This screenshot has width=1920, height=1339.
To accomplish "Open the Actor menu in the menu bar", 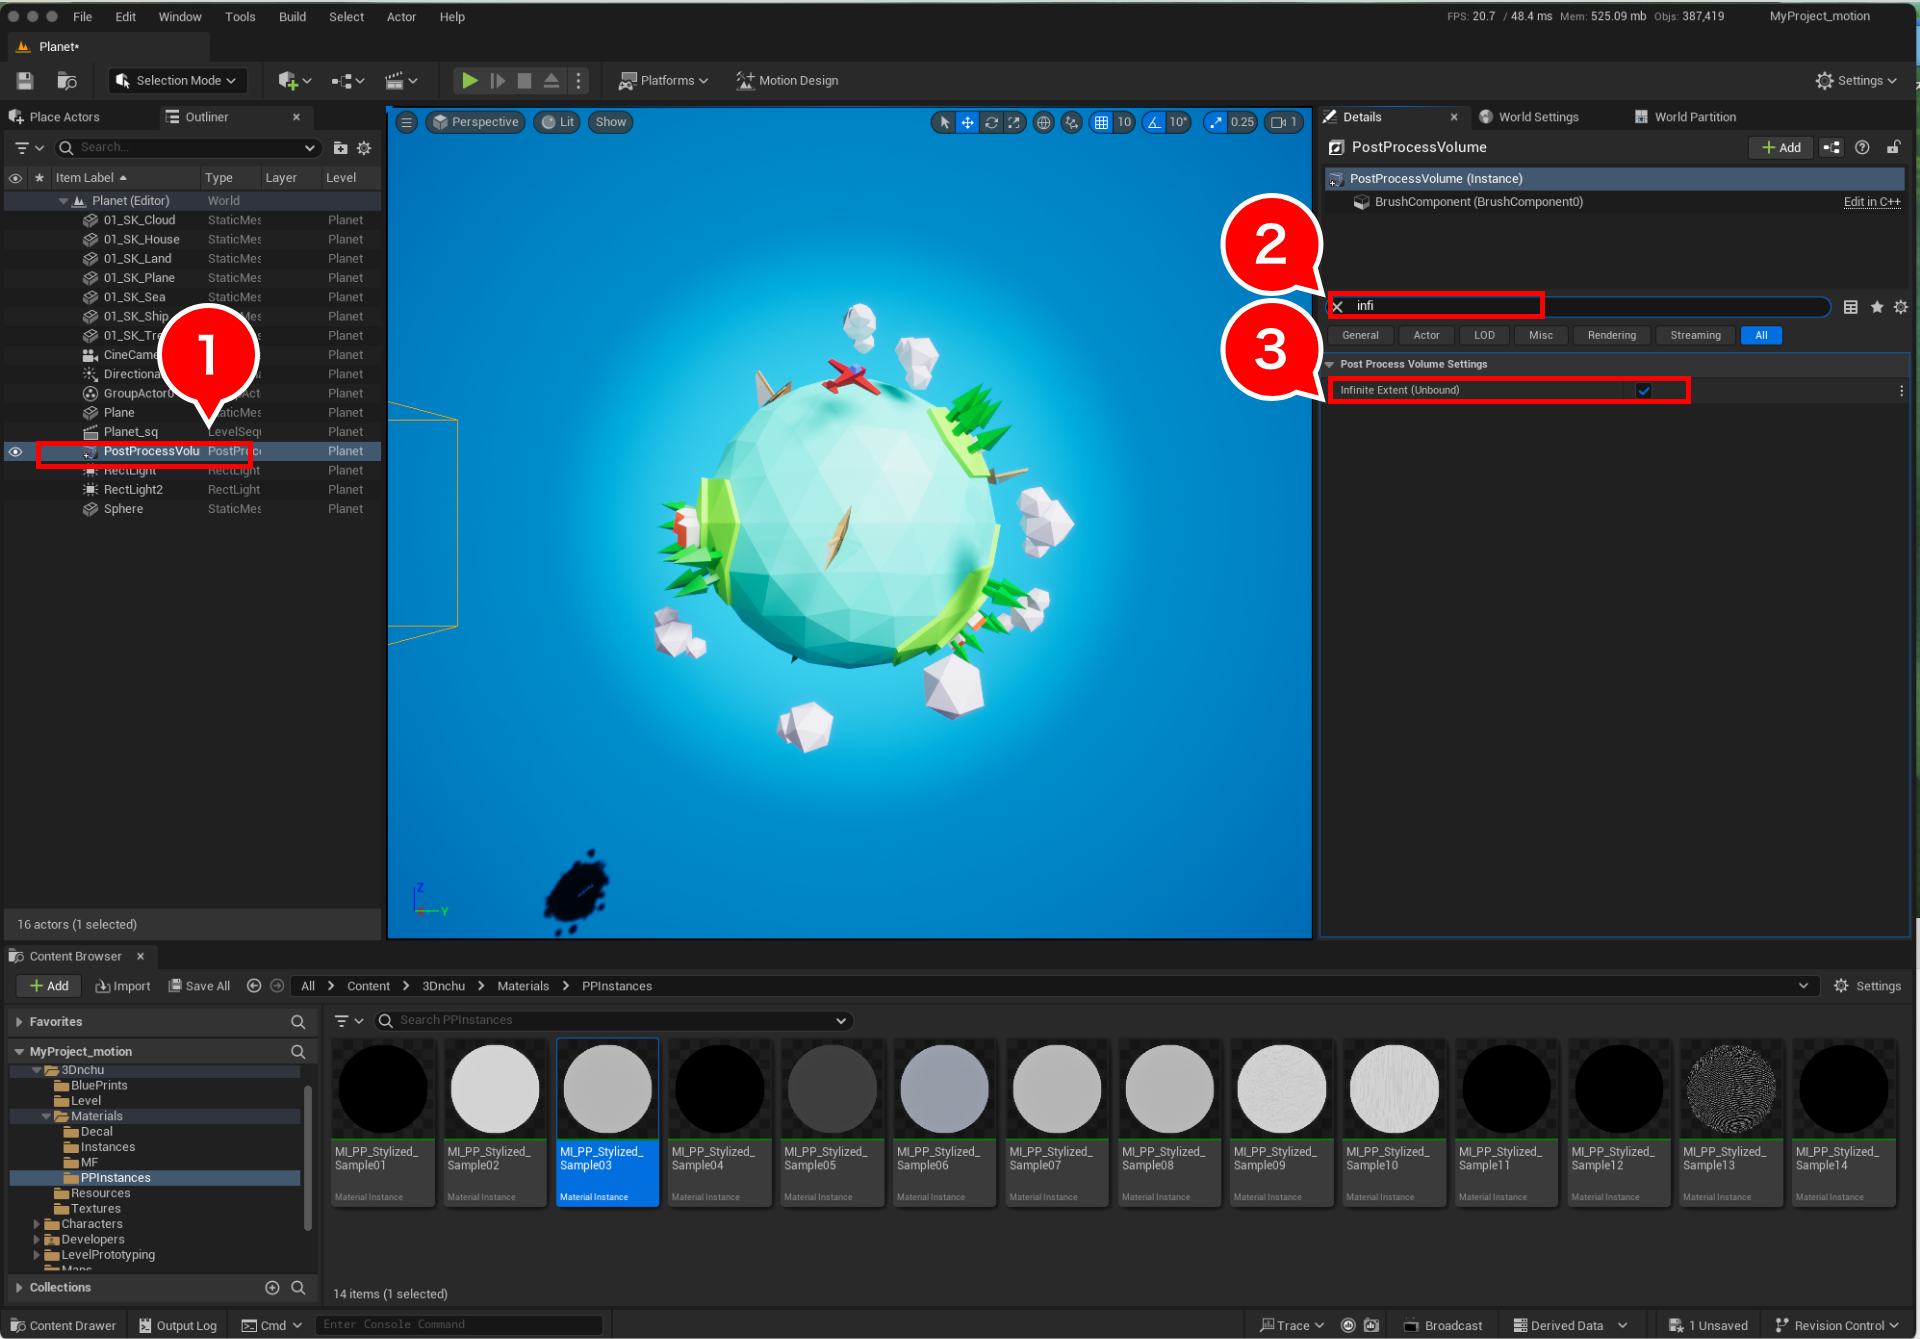I will tap(401, 16).
